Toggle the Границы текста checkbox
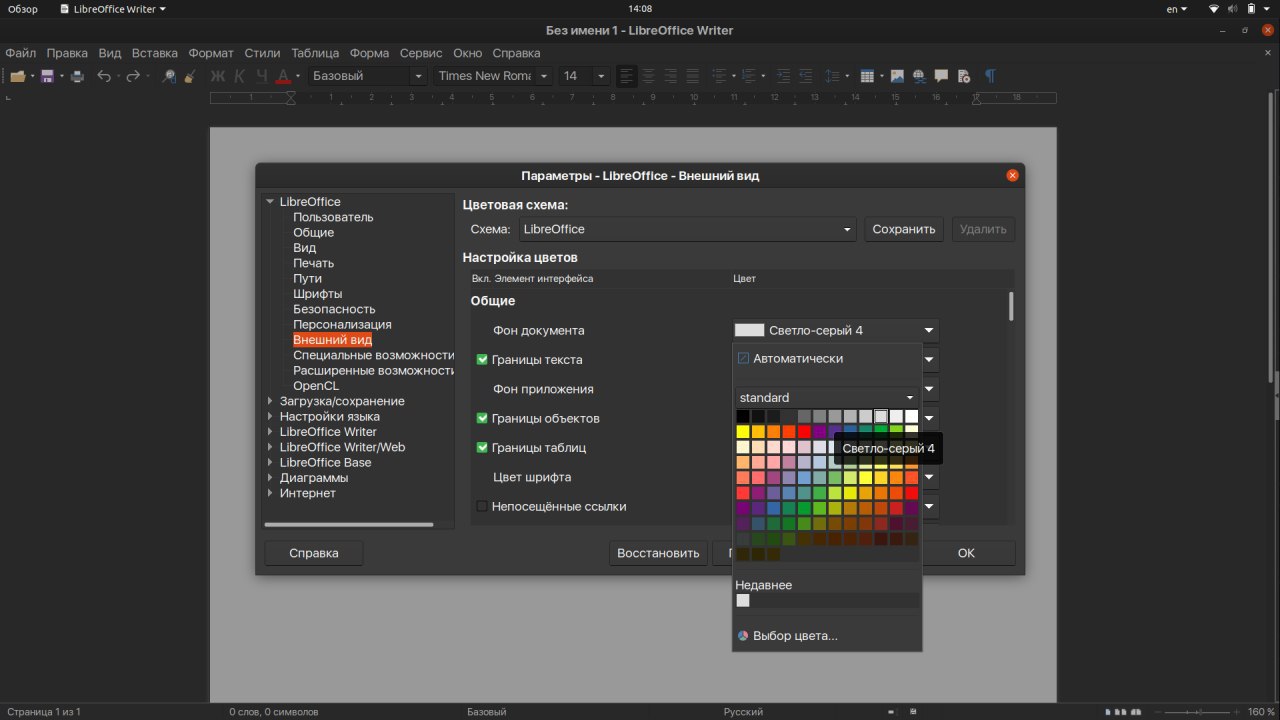The width and height of the screenshot is (1280, 720). [482, 360]
